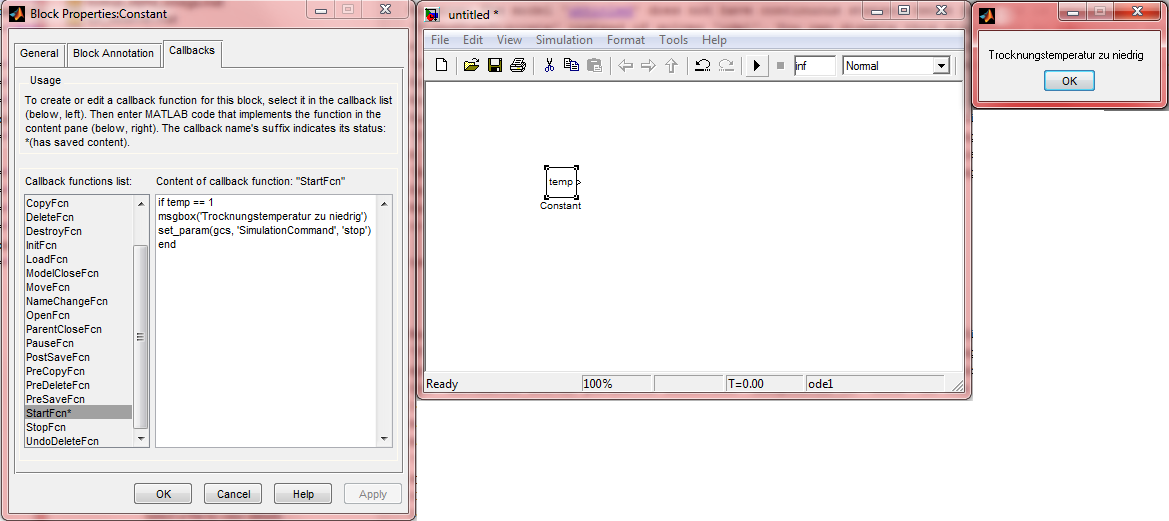Create a new model with toolbar icon

(x=441, y=66)
